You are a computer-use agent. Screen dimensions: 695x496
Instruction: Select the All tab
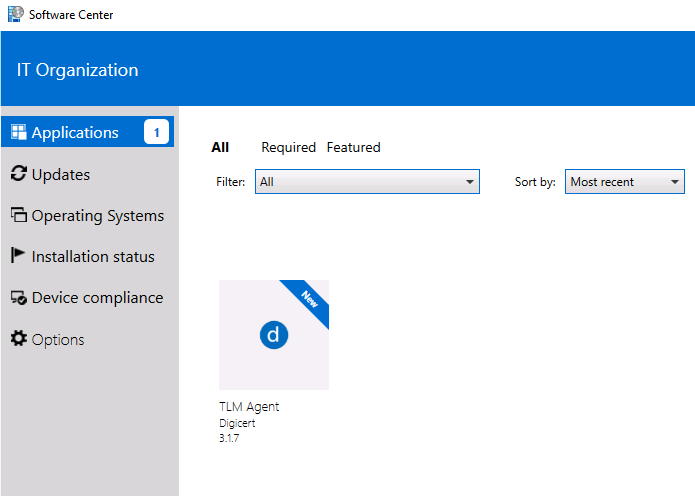click(x=220, y=147)
